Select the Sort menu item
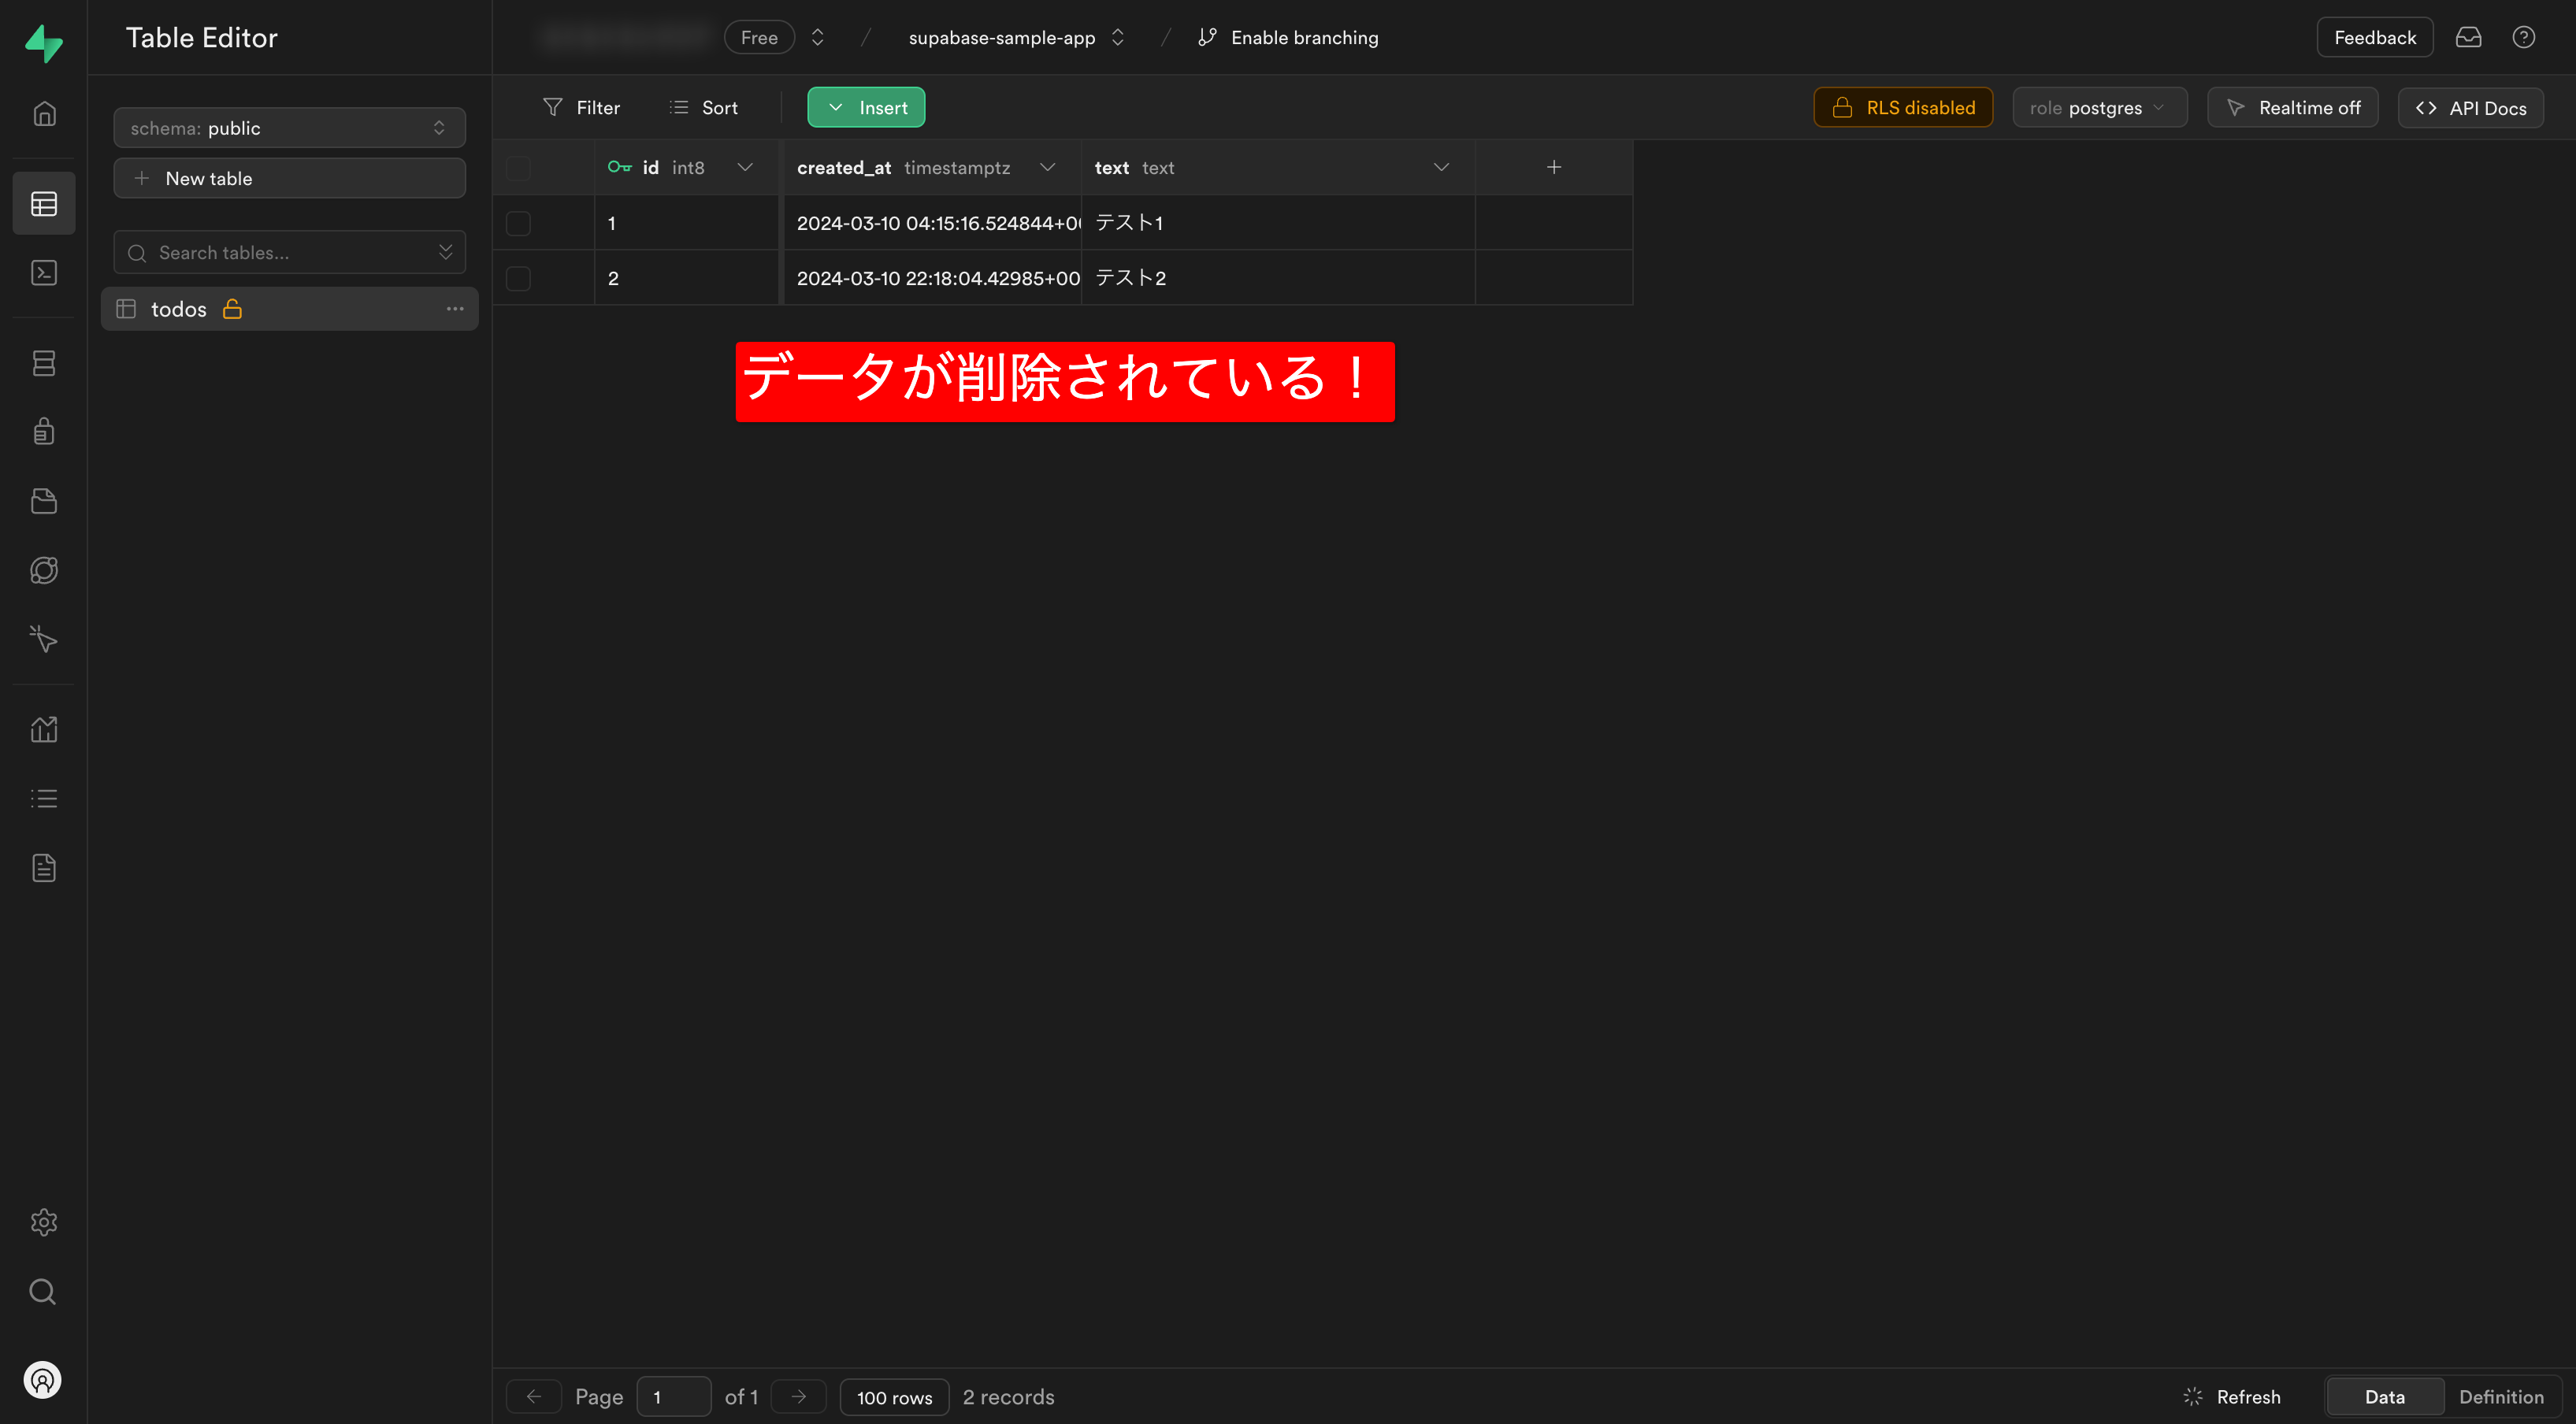 tap(719, 107)
